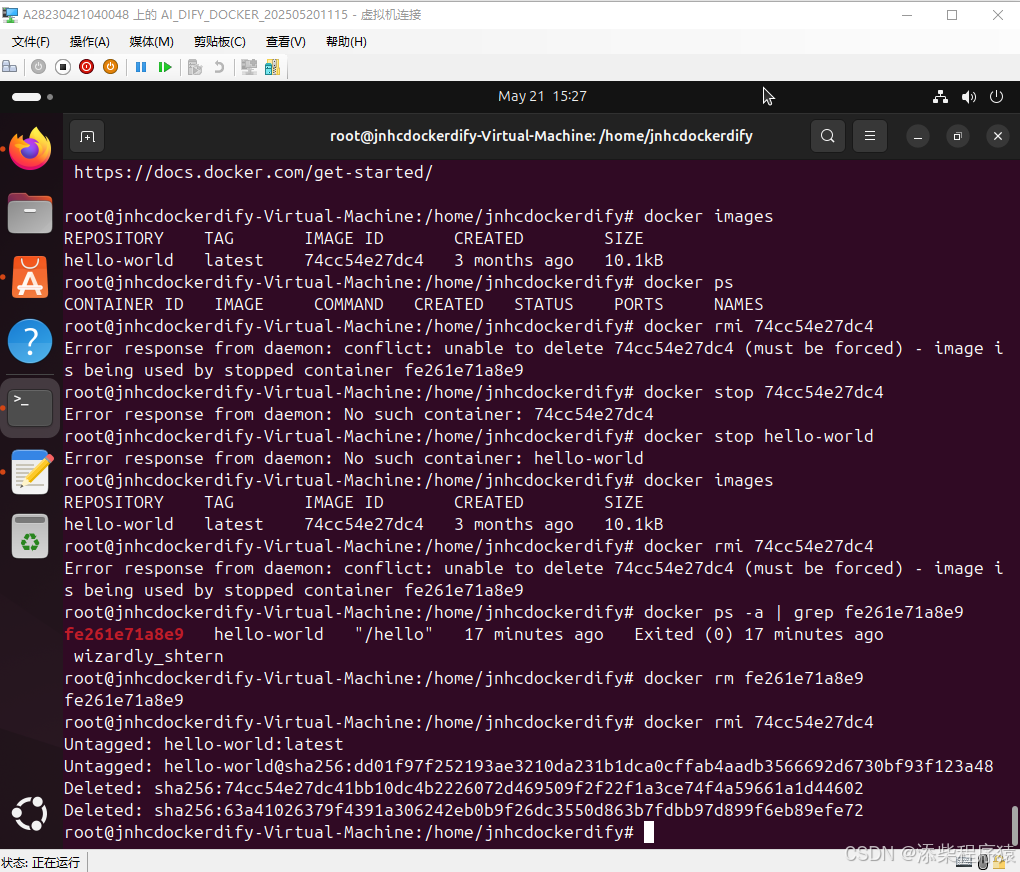Click the https://docs.docker.com/get-started/ link
This screenshot has height=872, width=1020.
(x=253, y=172)
